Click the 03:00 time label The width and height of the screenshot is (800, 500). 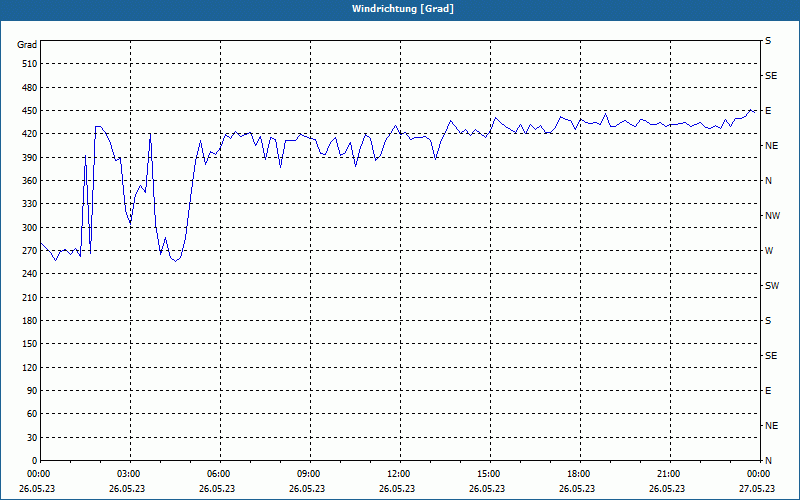tap(130, 474)
